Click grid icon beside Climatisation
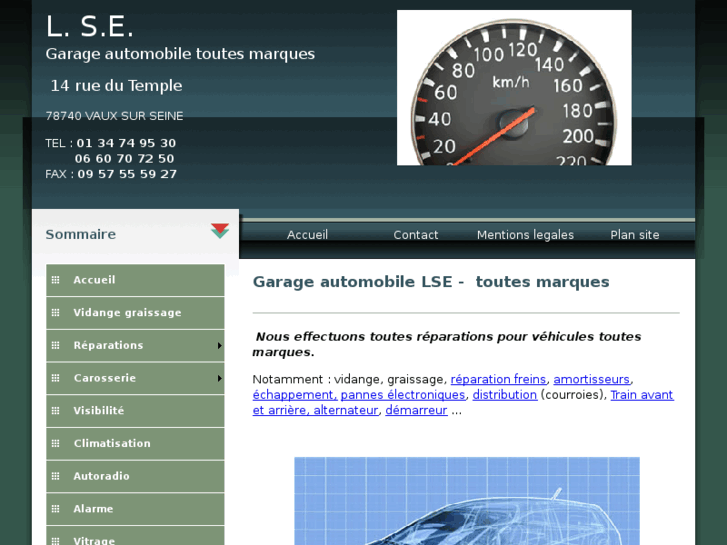 click(56, 443)
